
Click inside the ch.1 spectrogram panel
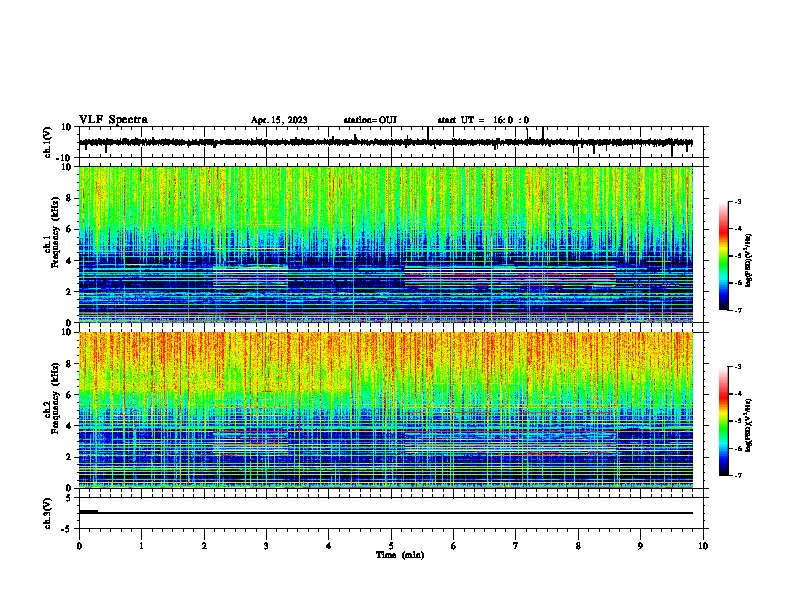coord(386,244)
